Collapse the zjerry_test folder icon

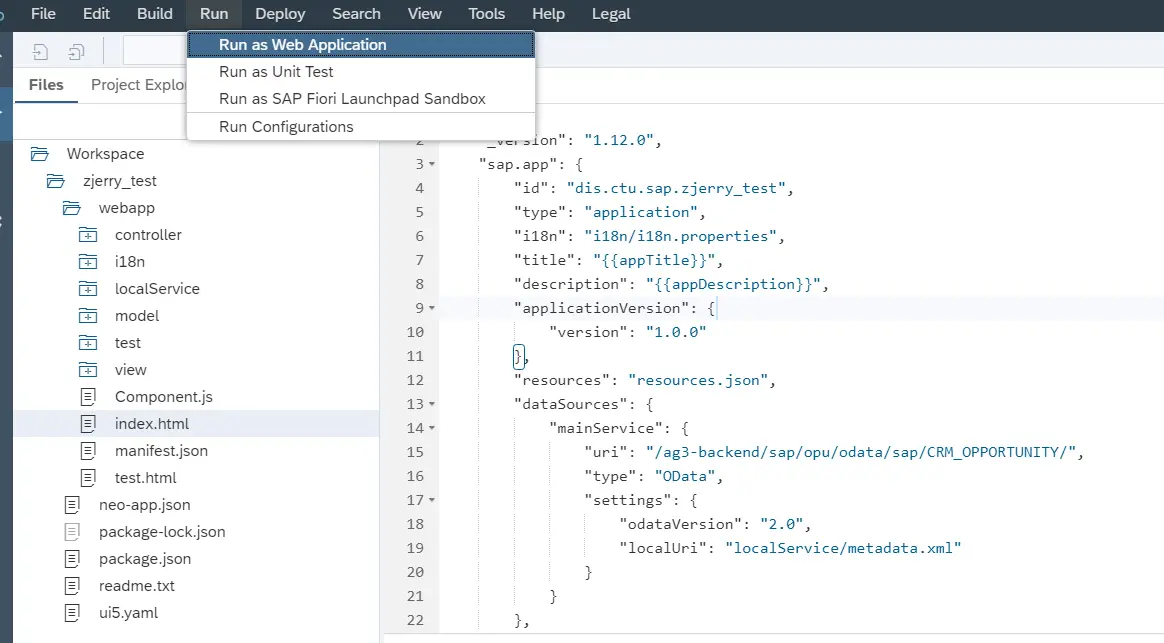(x=56, y=181)
